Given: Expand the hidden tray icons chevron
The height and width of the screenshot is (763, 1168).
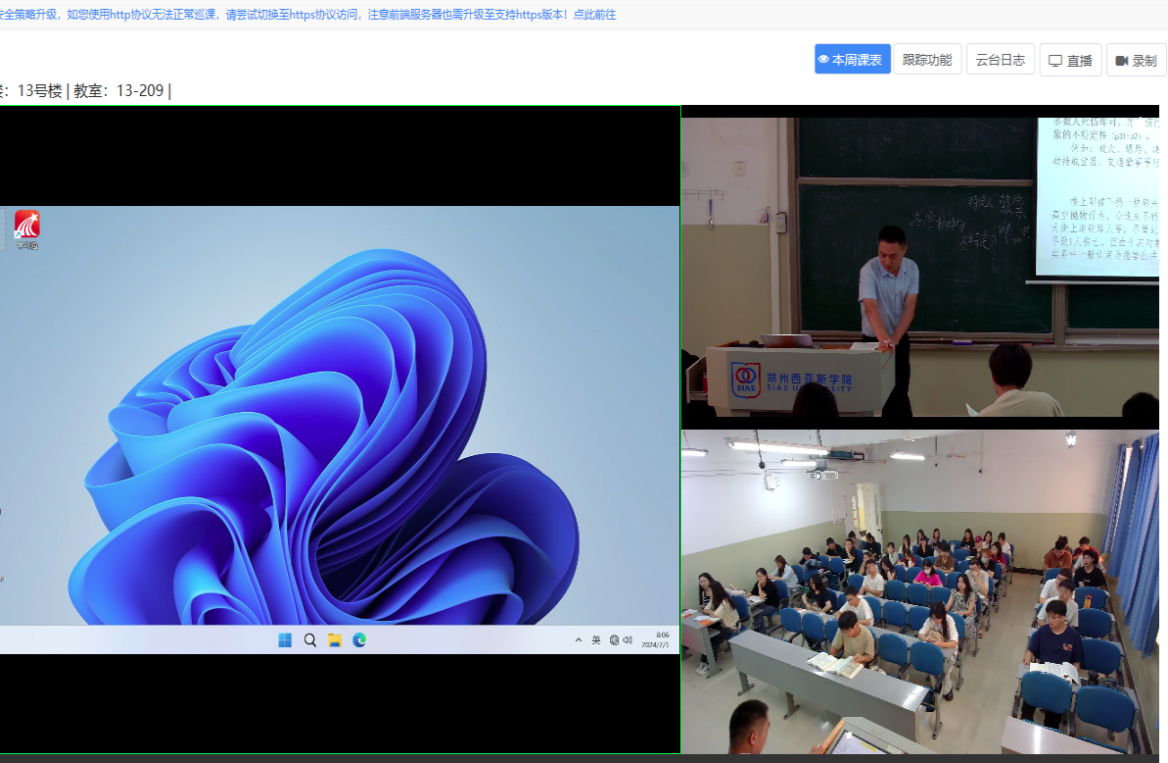Looking at the screenshot, I should point(578,640).
